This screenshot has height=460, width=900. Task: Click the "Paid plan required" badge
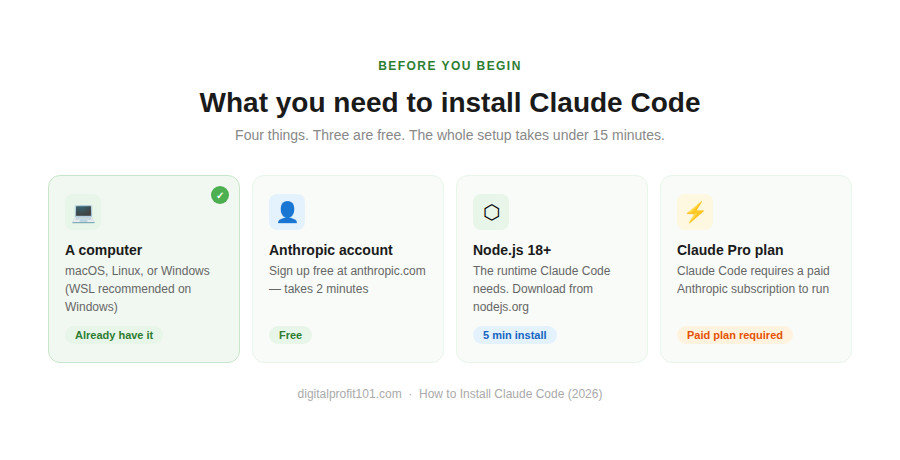[734, 335]
